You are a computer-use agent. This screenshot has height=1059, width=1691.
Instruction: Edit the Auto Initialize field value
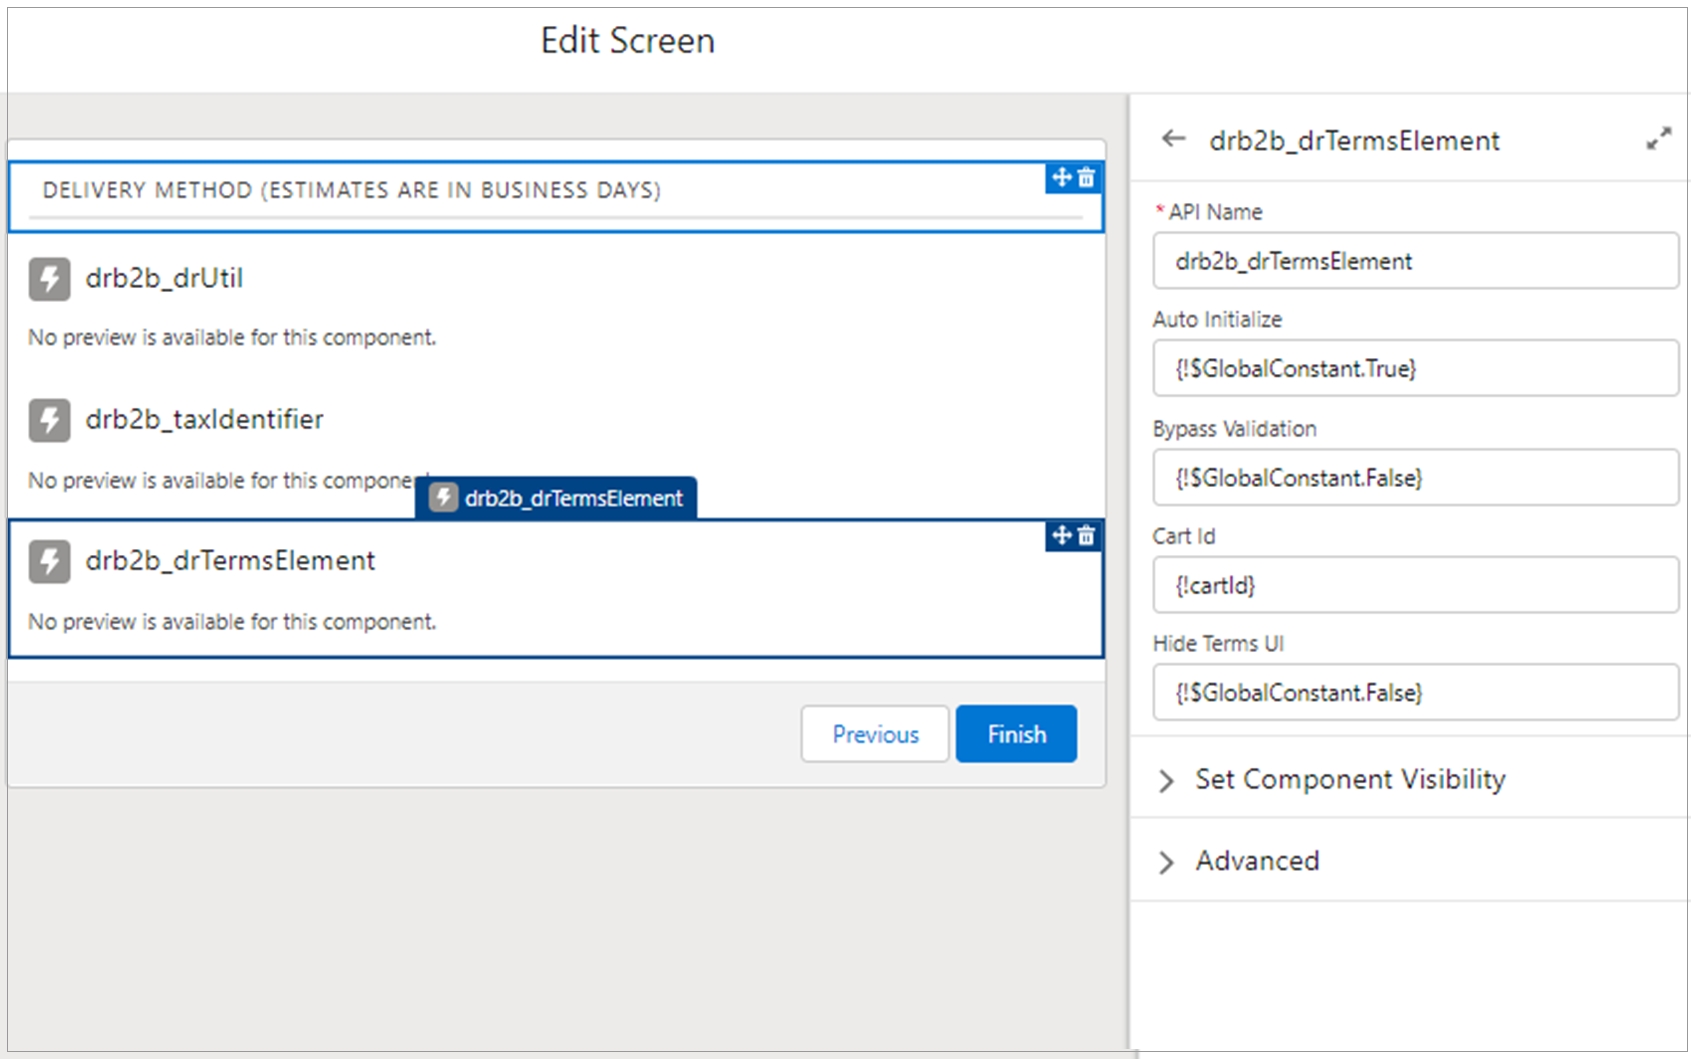tap(1414, 368)
